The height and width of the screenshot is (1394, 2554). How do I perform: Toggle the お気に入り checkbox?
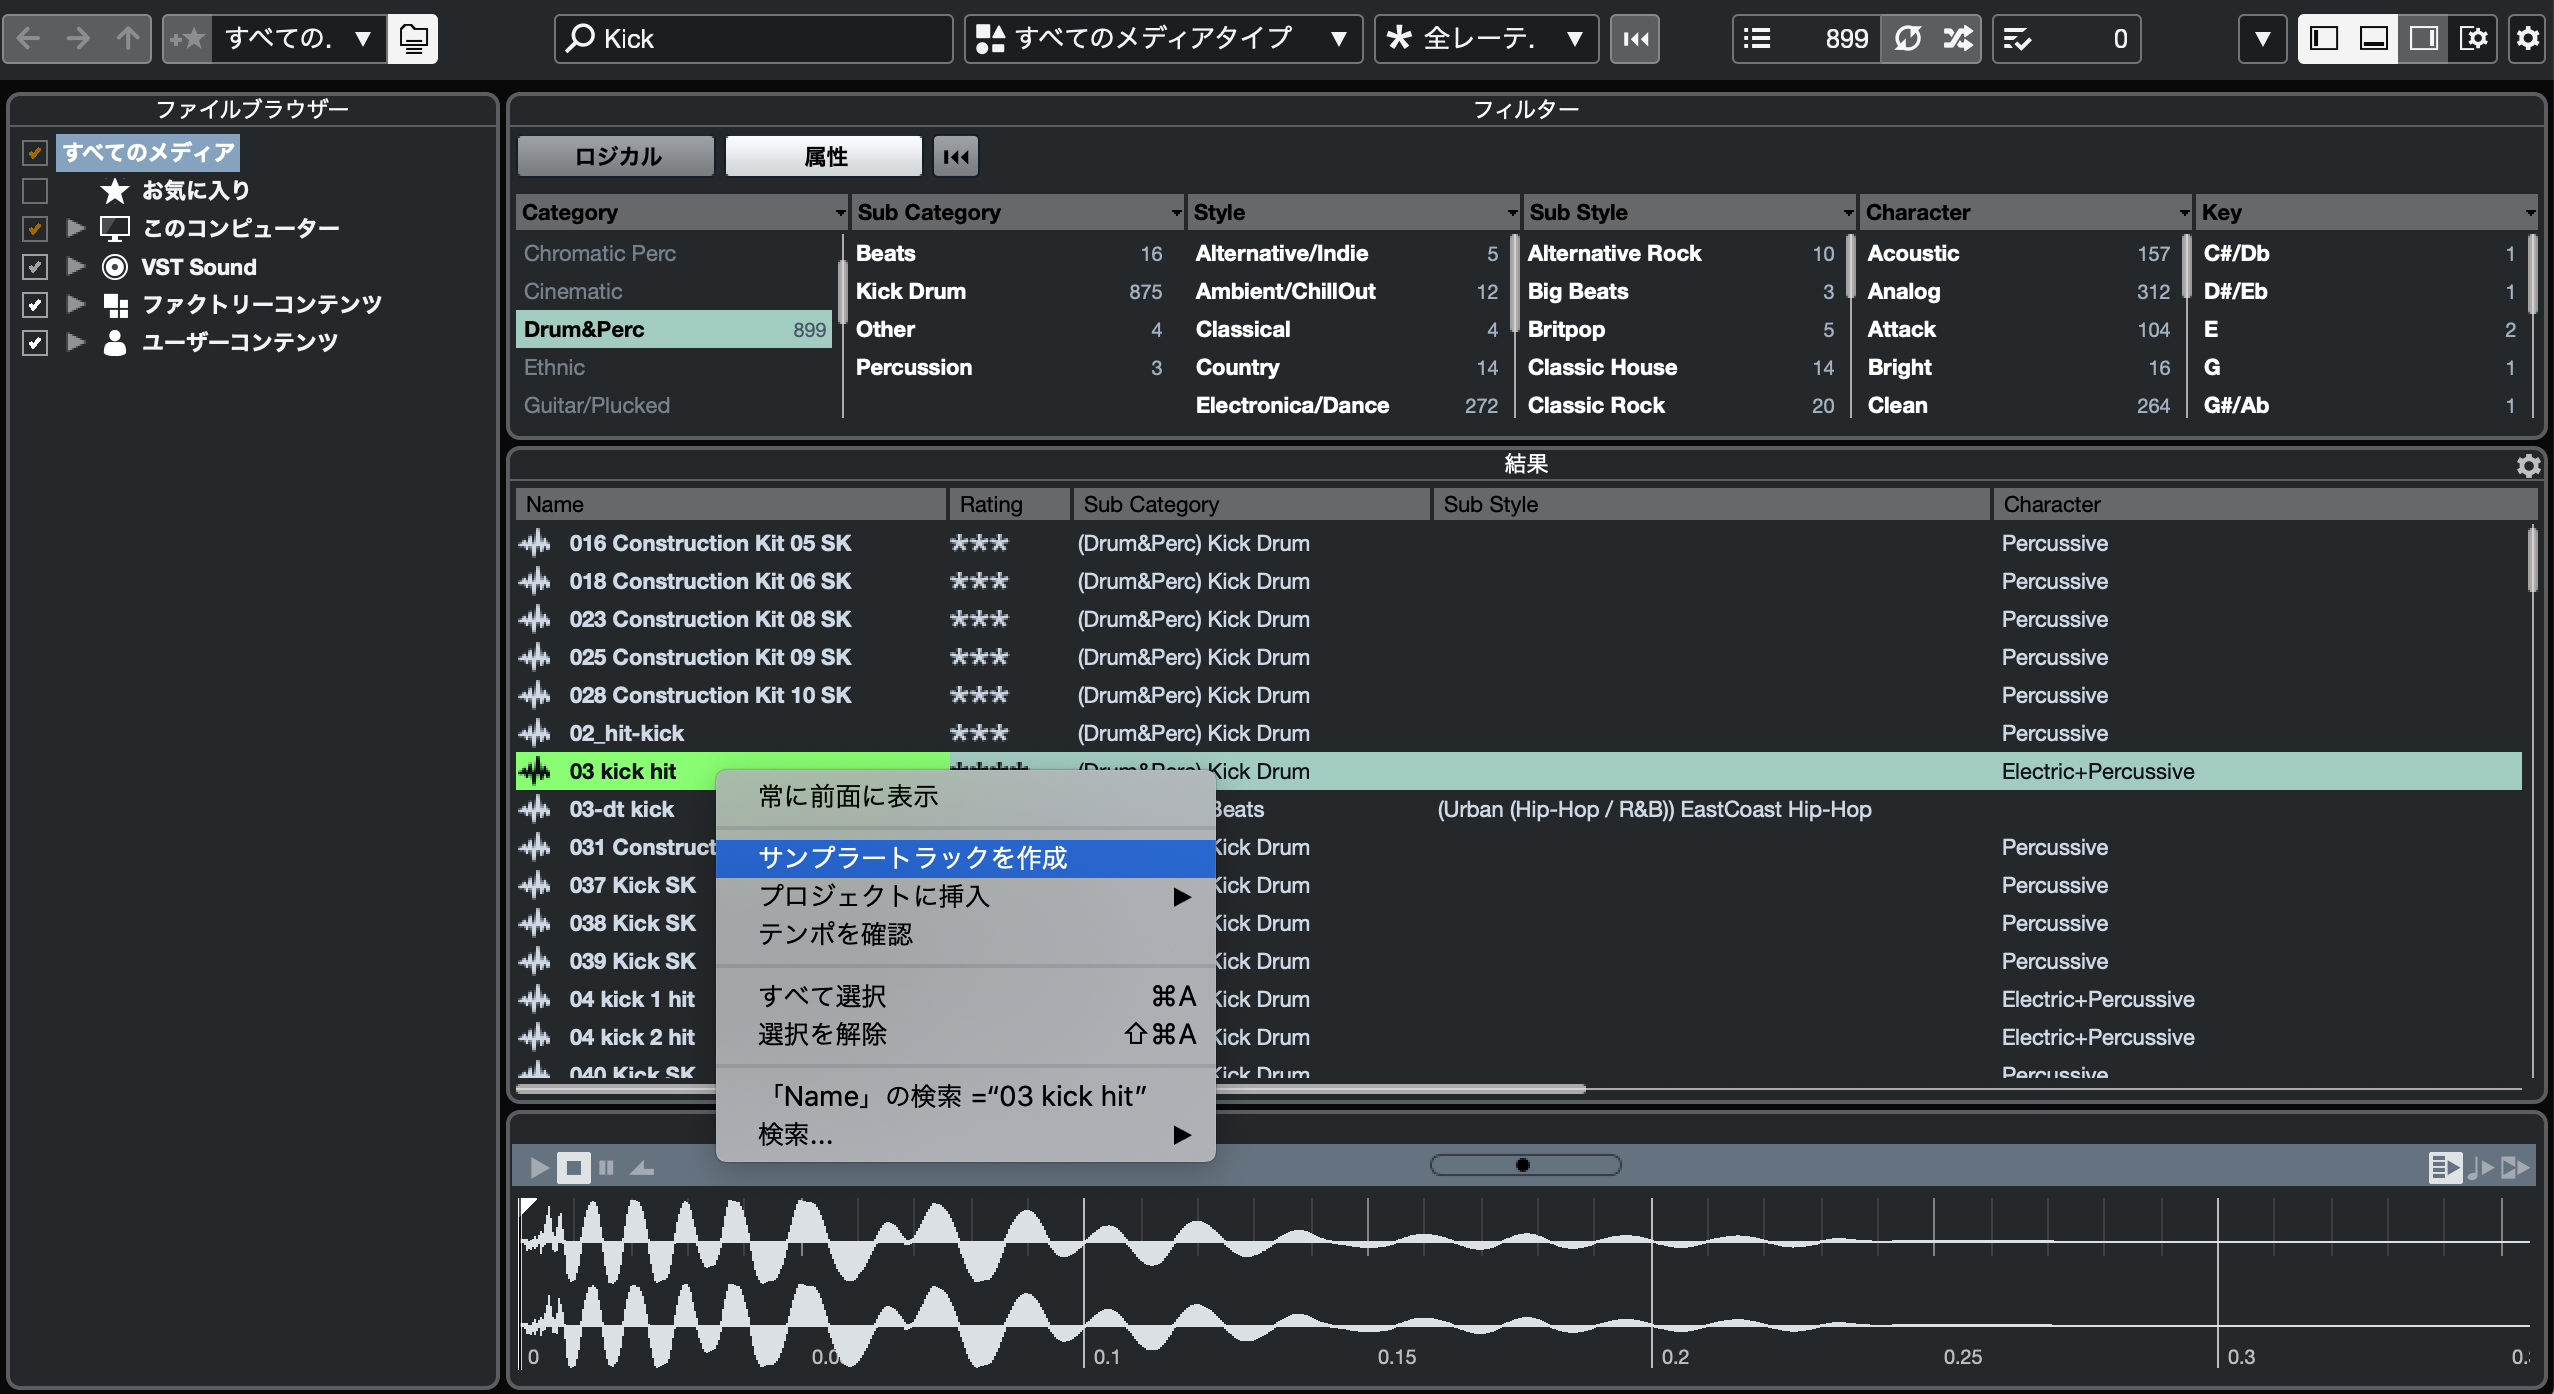coord(35,190)
